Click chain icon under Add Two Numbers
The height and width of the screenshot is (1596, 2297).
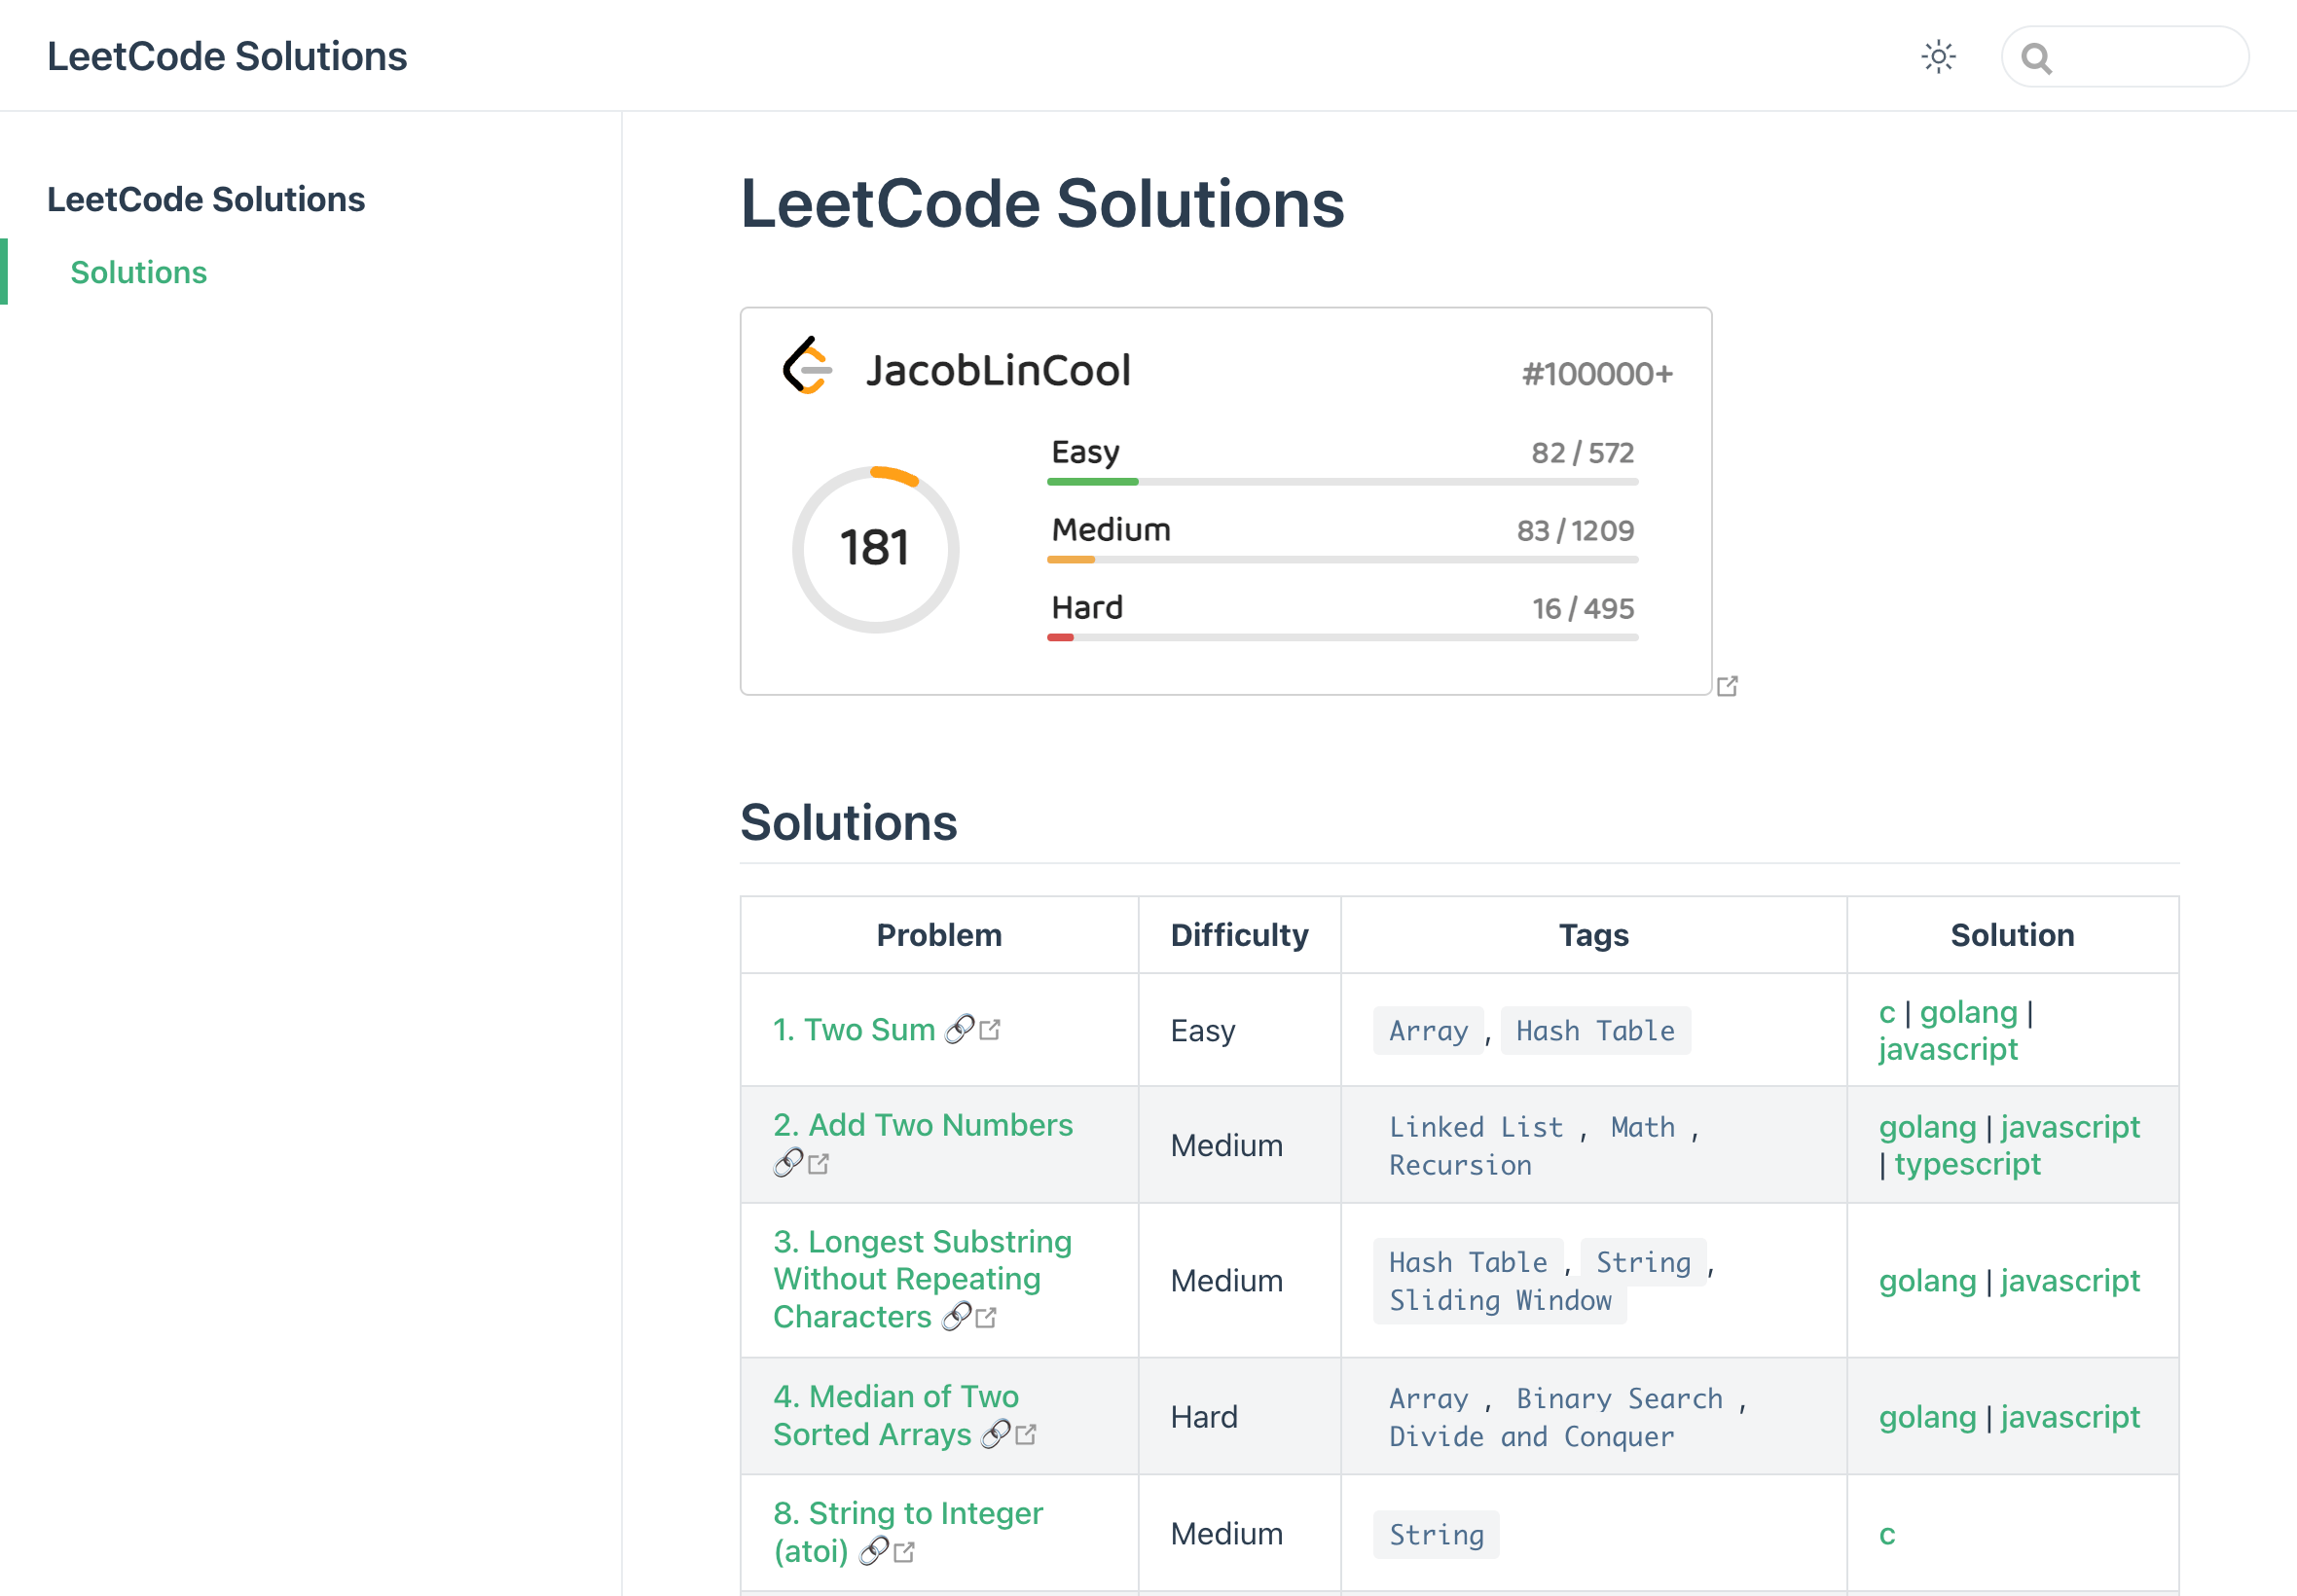click(787, 1163)
